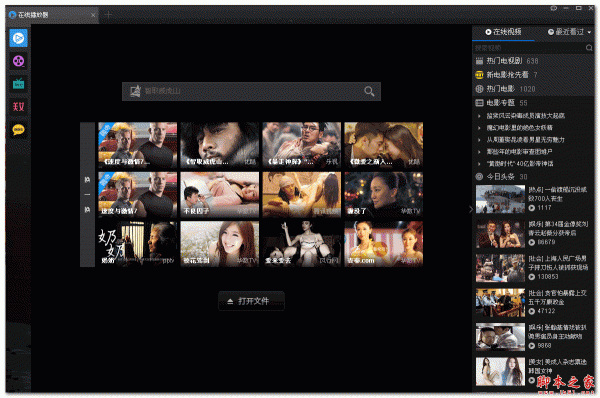Open the 不良因子 thumbnail
Viewport: 600px width, 398px height.
pyautogui.click(x=220, y=194)
